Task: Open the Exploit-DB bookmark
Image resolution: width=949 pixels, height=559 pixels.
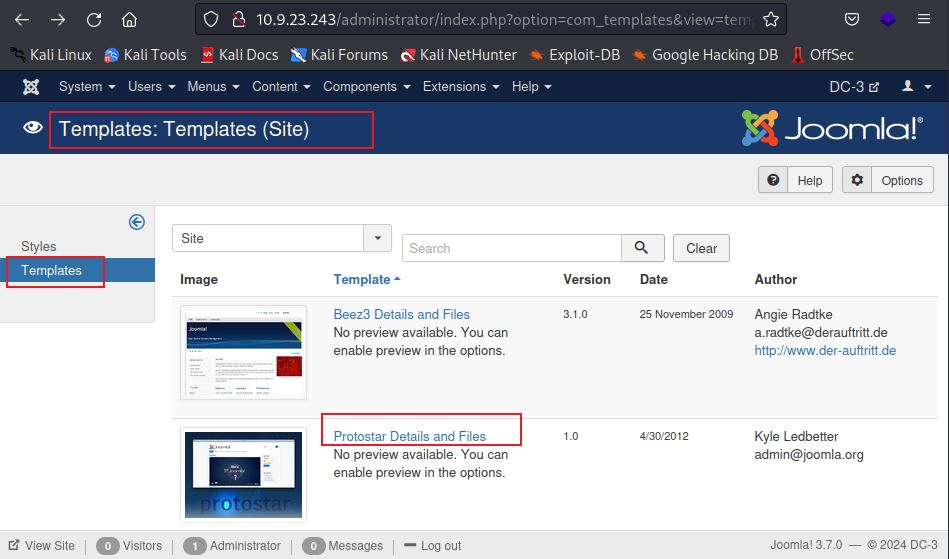Action: [x=574, y=55]
